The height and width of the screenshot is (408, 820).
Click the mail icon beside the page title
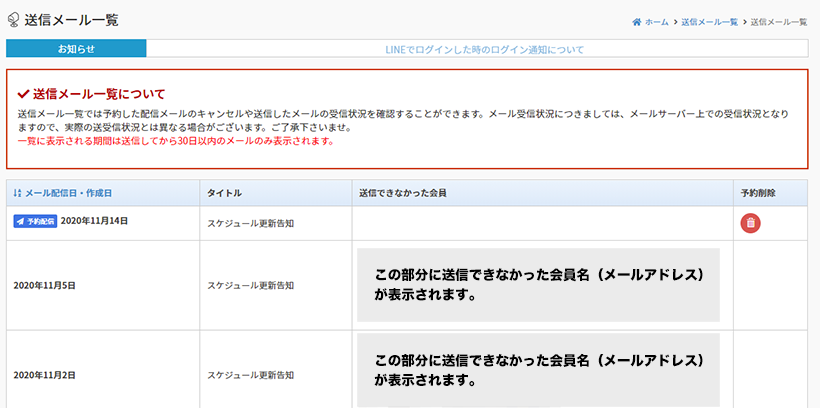pos(12,20)
